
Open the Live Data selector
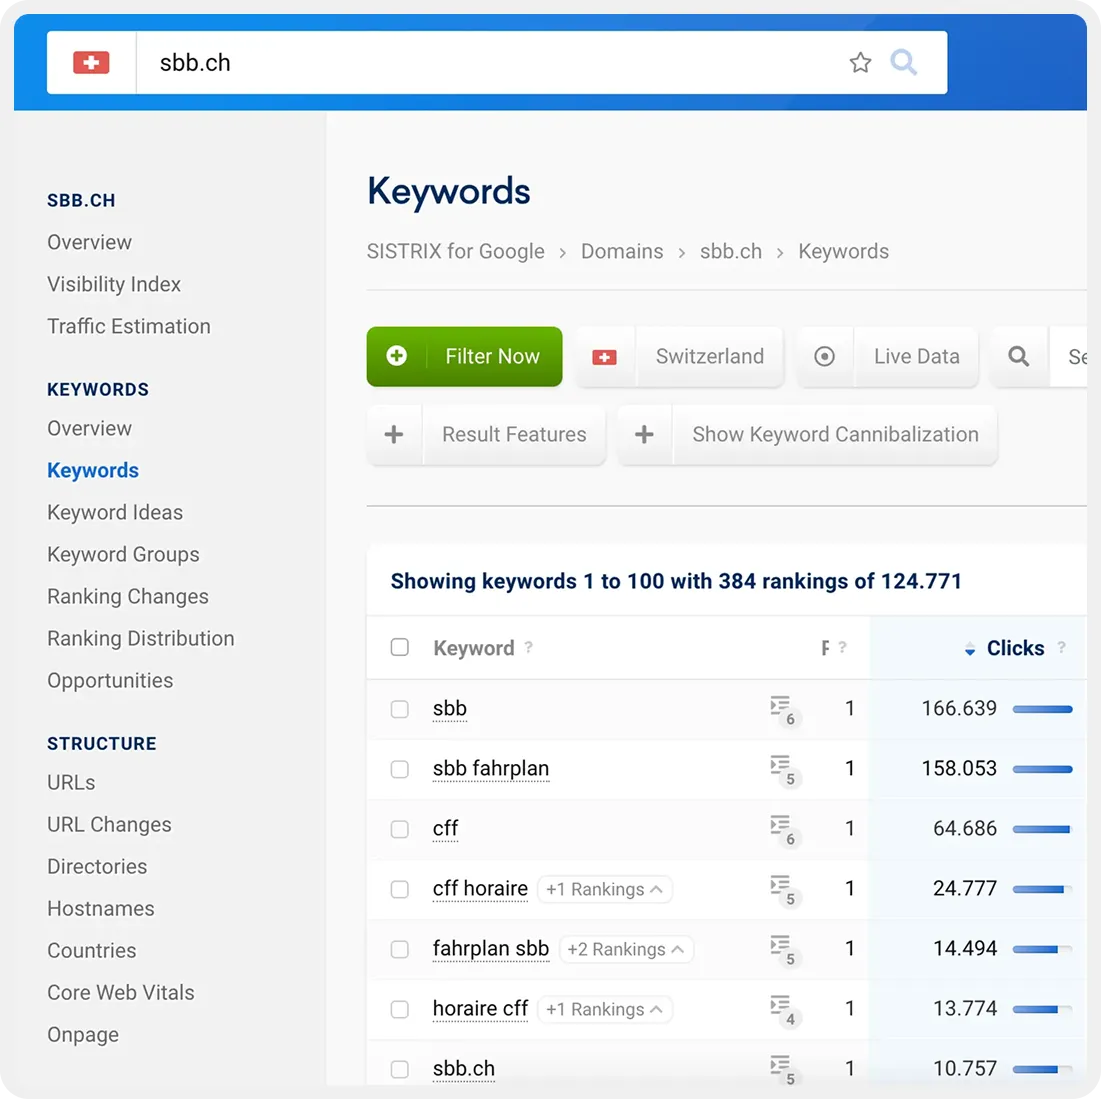click(x=888, y=357)
